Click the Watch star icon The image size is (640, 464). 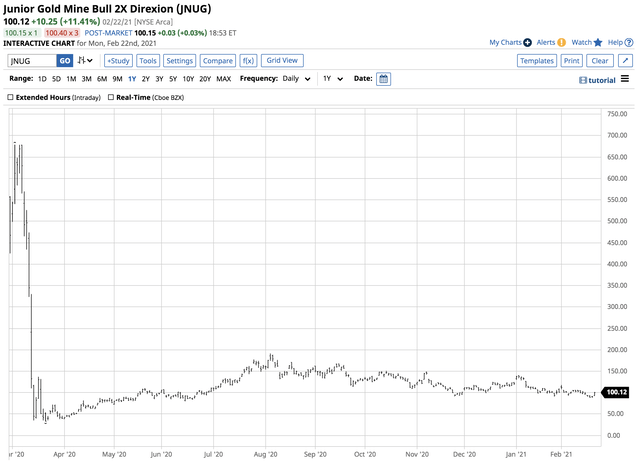coord(598,42)
